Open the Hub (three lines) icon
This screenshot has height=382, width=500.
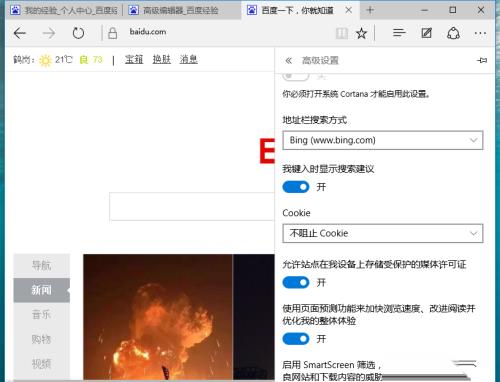tap(399, 33)
